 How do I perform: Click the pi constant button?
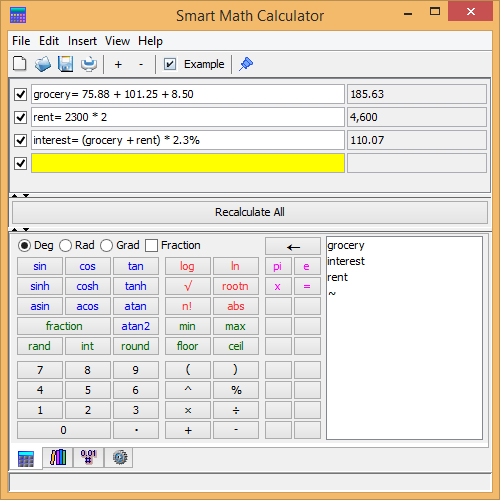click(278, 266)
